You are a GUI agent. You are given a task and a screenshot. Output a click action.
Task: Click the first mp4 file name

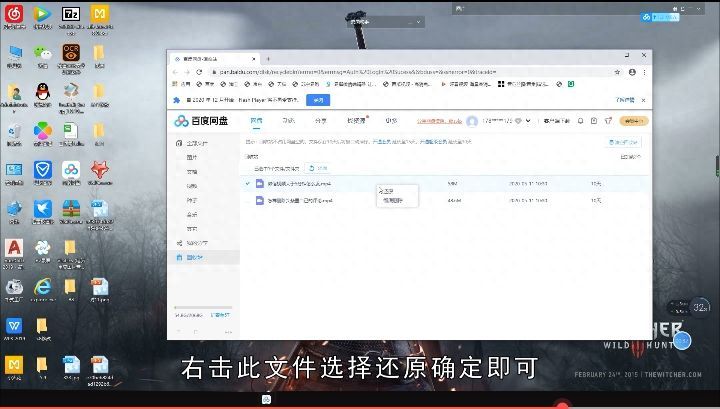[299, 184]
